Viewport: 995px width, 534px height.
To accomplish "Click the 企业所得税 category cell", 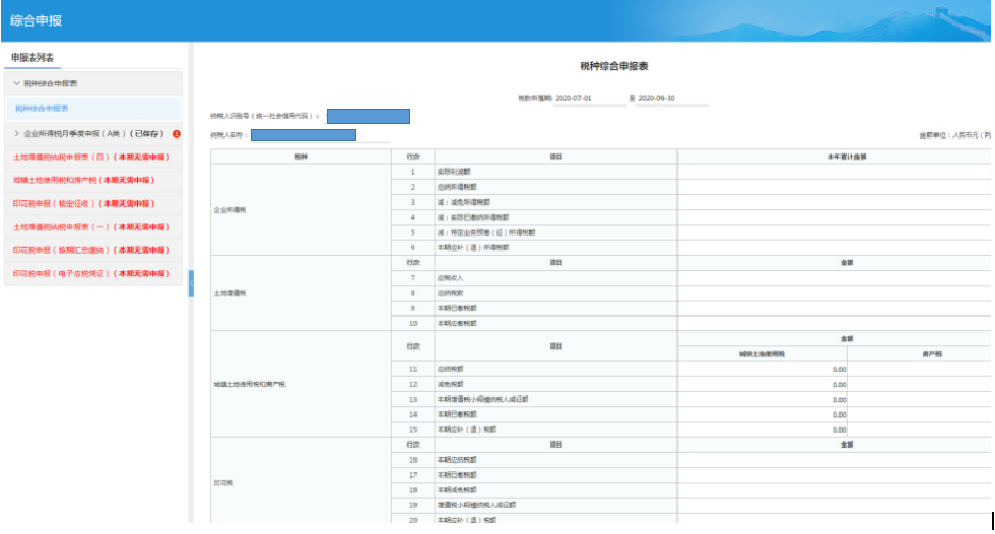I will (x=301, y=210).
